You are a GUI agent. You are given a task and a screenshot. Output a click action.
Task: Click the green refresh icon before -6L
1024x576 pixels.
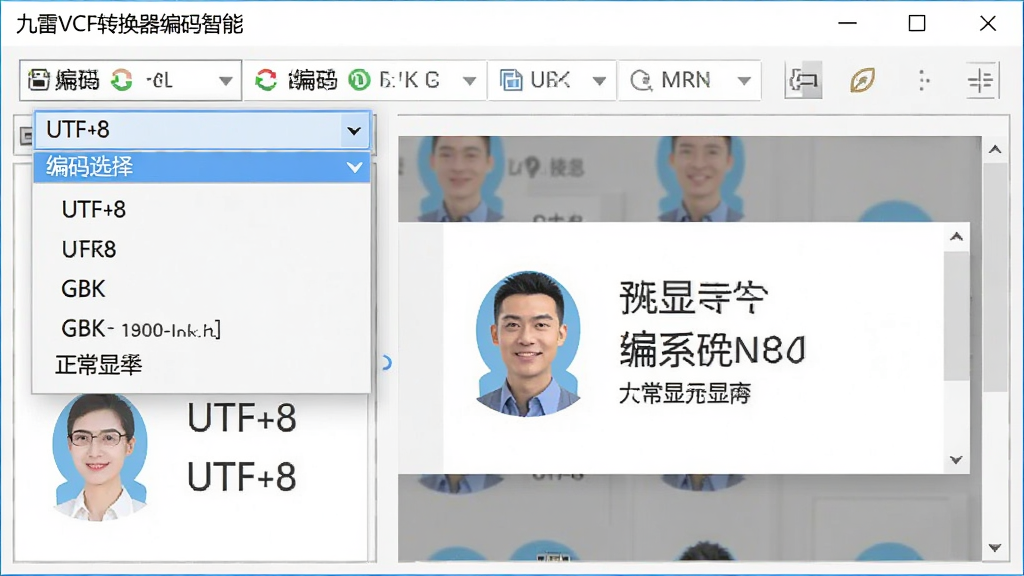[x=121, y=80]
